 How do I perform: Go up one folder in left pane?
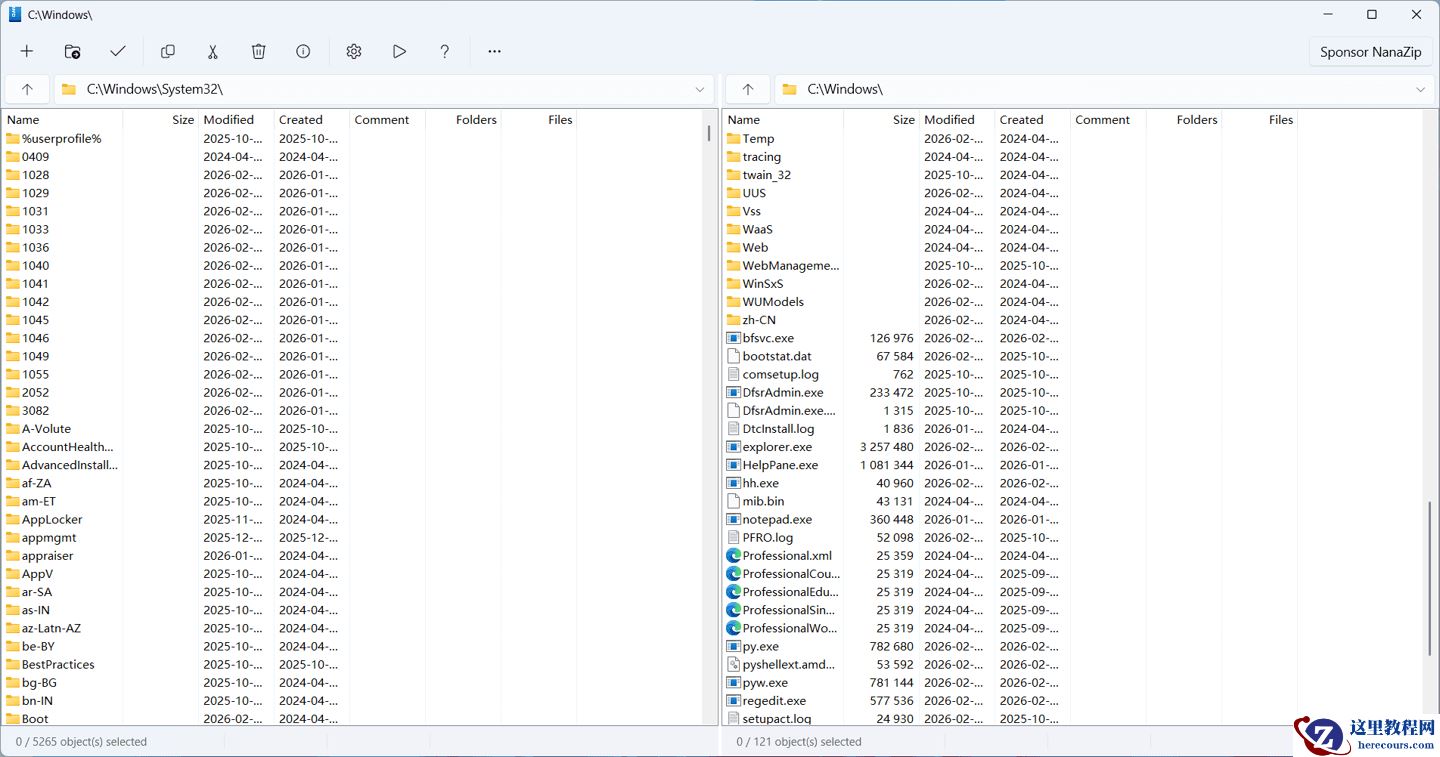click(27, 89)
